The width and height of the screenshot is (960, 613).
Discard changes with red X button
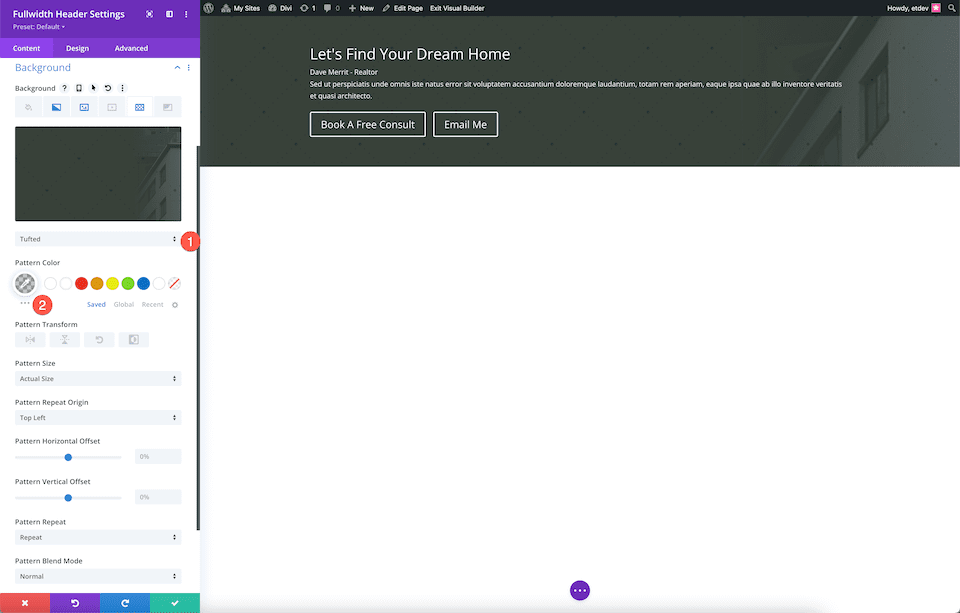[25, 603]
